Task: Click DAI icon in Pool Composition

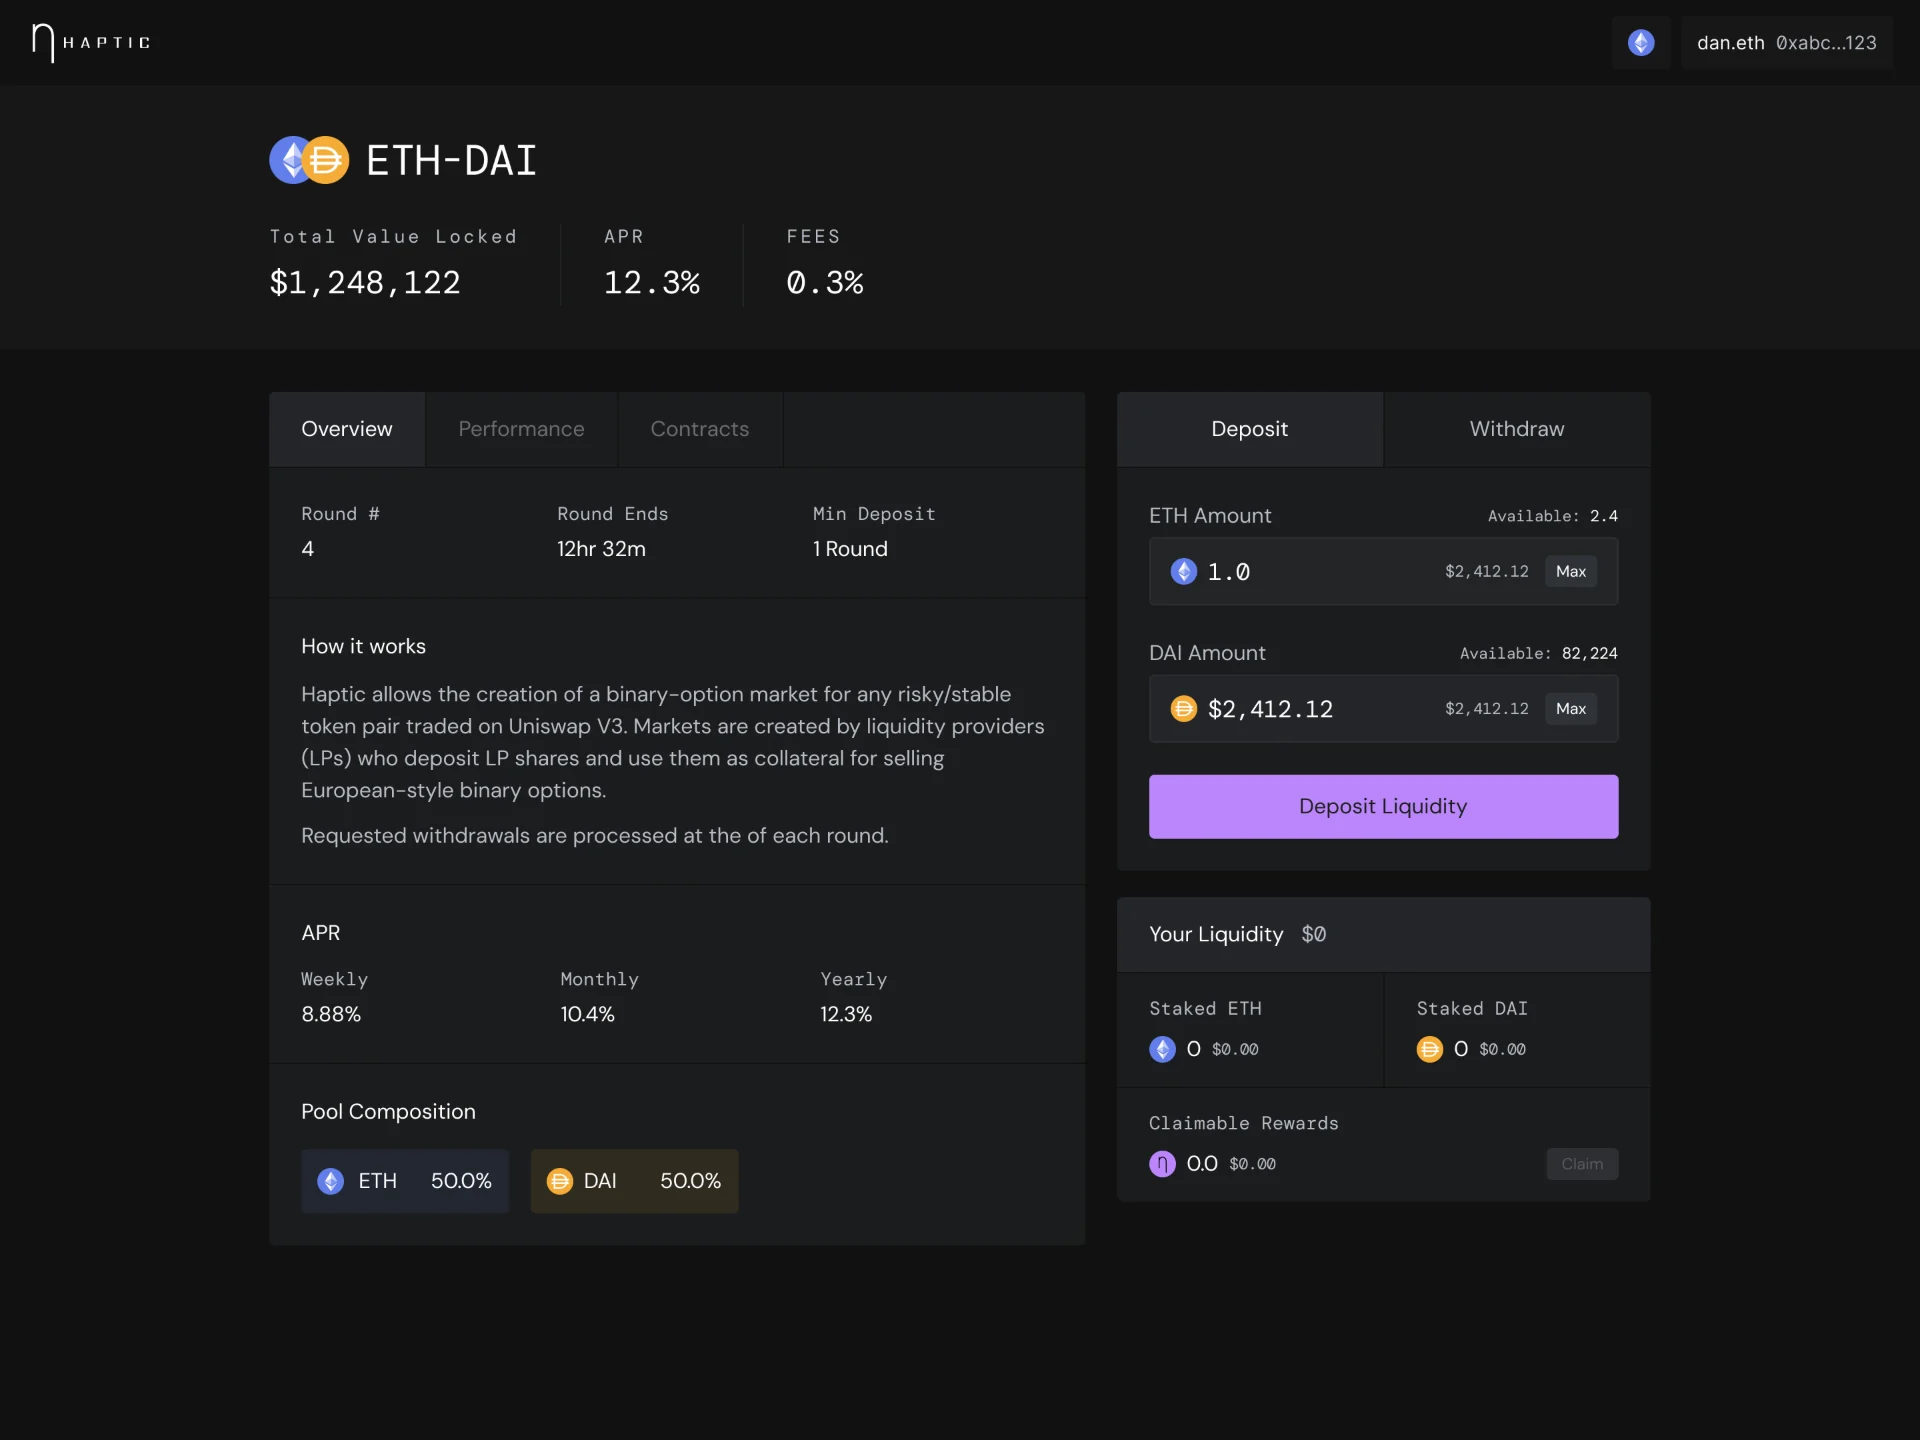Action: (x=559, y=1181)
